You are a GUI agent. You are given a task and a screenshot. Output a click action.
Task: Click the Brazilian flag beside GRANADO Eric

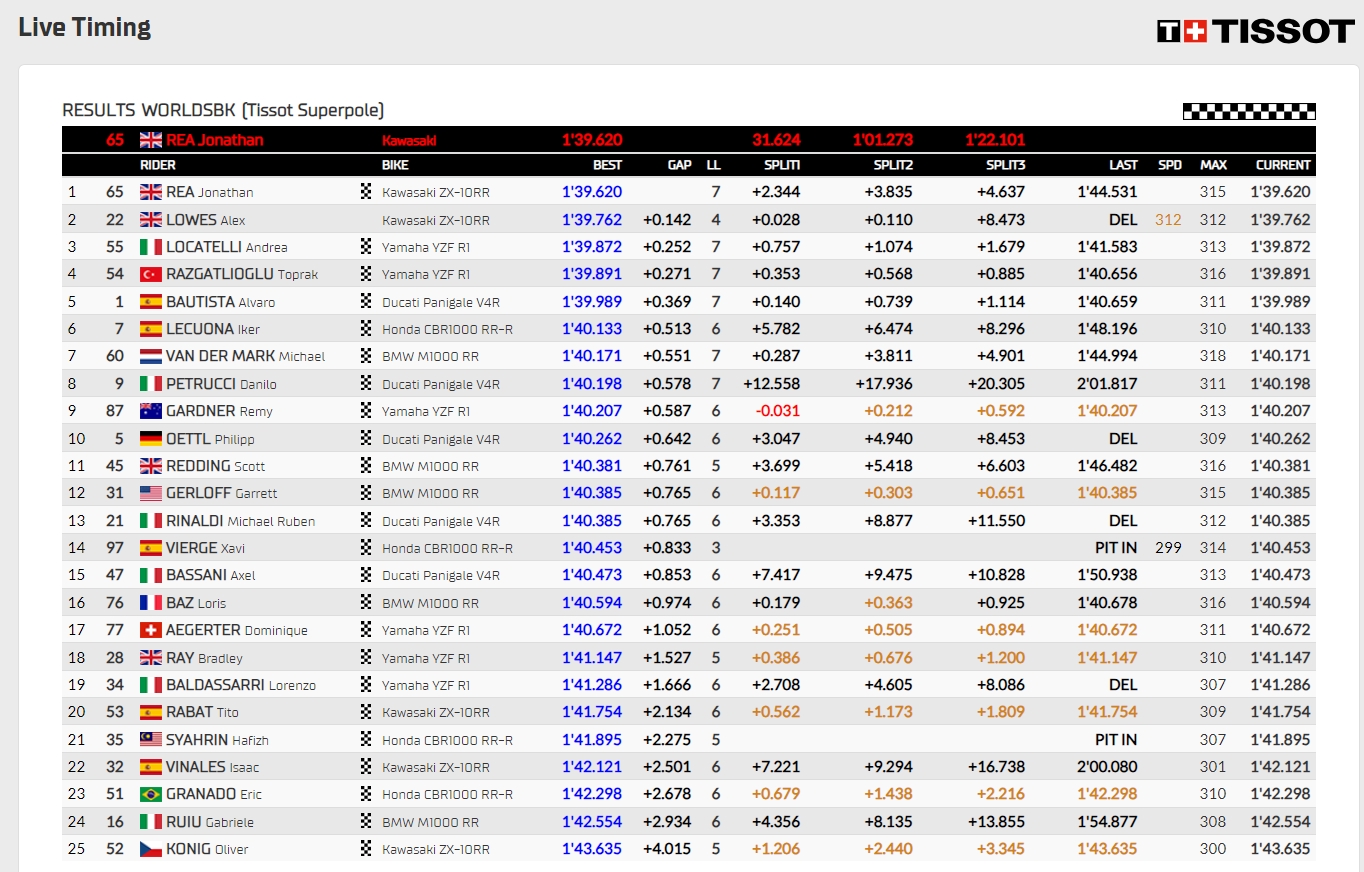(x=150, y=794)
